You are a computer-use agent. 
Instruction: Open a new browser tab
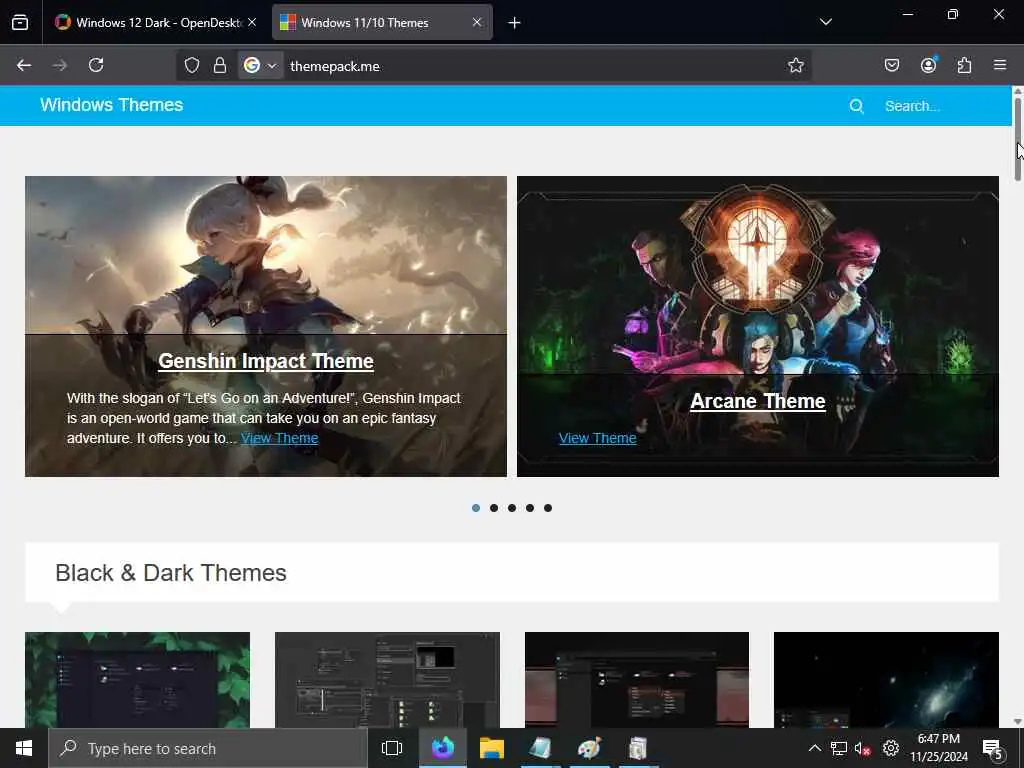pyautogui.click(x=514, y=23)
